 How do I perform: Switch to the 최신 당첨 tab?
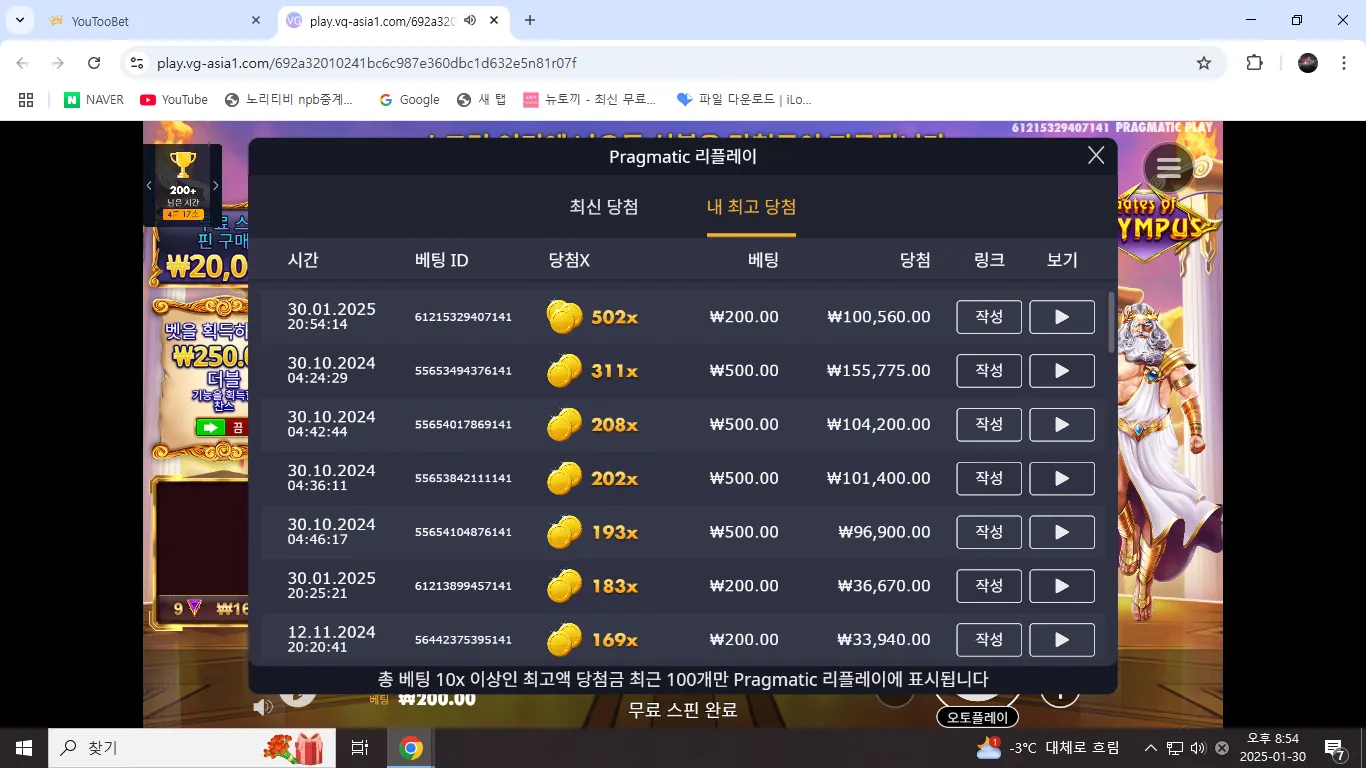click(604, 207)
